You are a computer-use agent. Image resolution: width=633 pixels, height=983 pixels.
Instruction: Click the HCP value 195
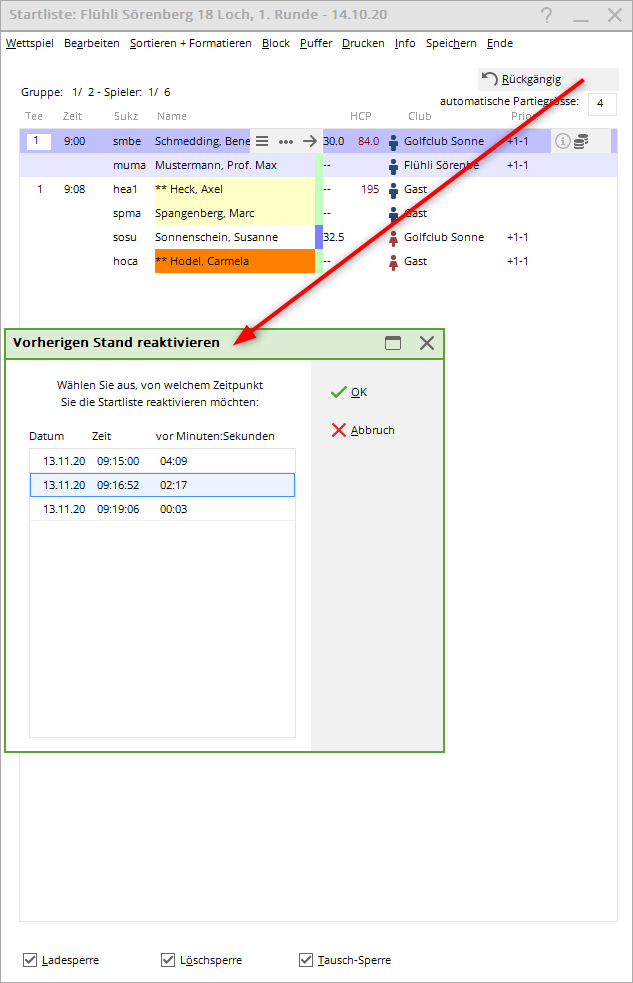[x=370, y=189]
